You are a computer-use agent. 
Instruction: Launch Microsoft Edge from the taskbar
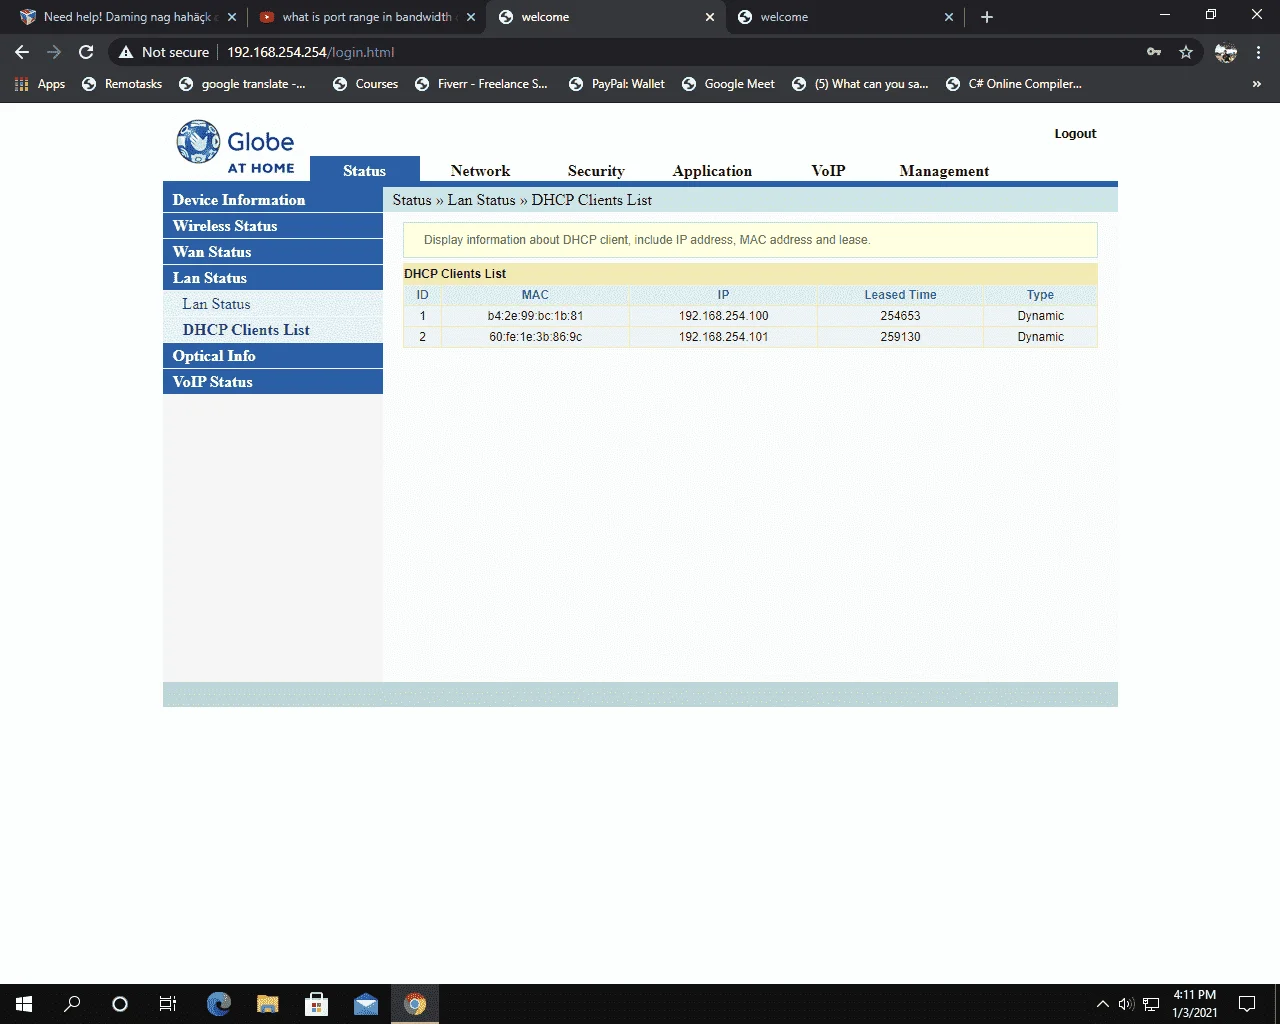(219, 1004)
